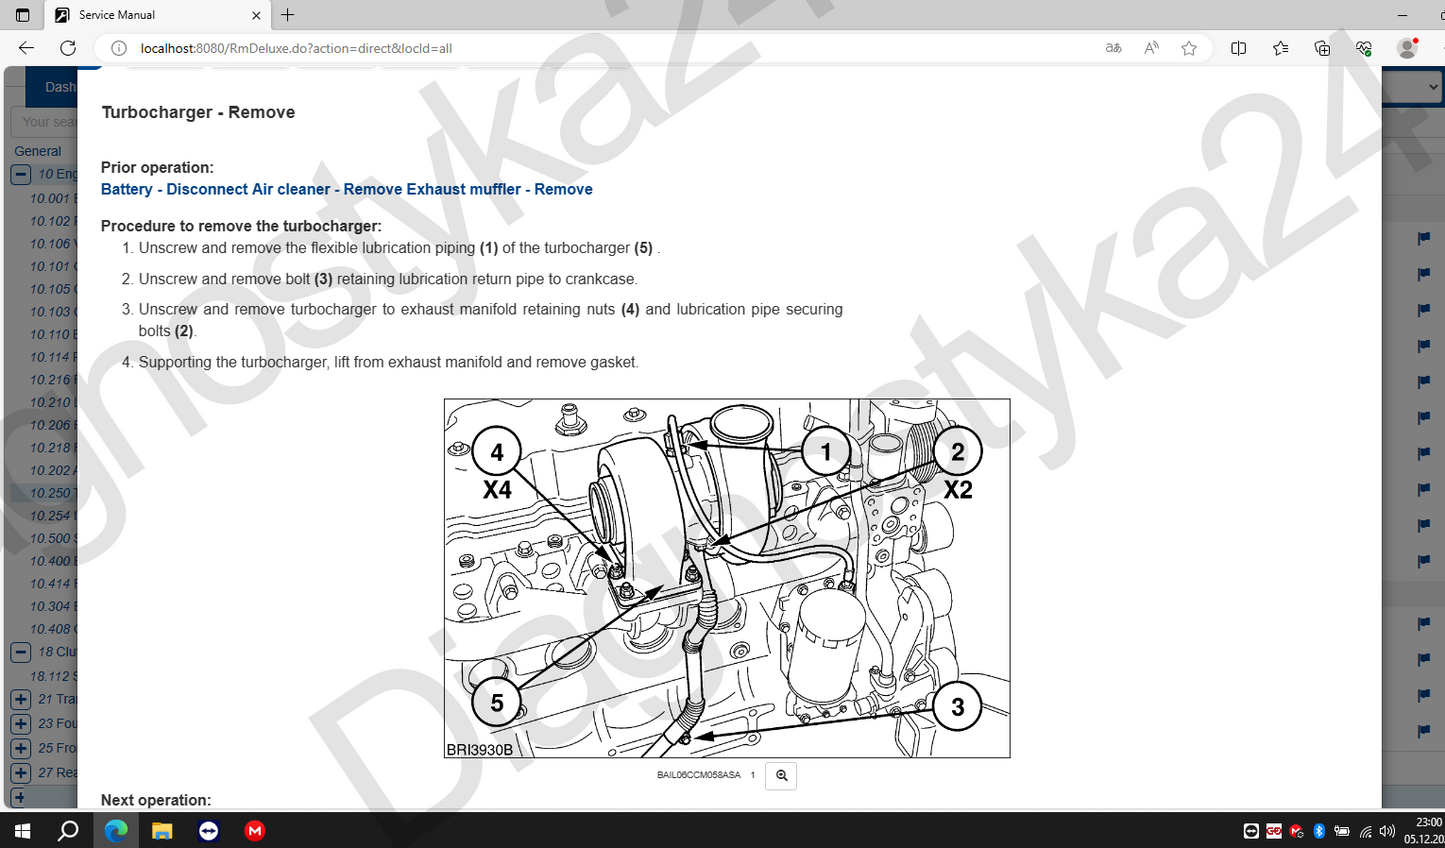Expand the 25 Front axle node
This screenshot has height=848, width=1445.
(x=20, y=748)
